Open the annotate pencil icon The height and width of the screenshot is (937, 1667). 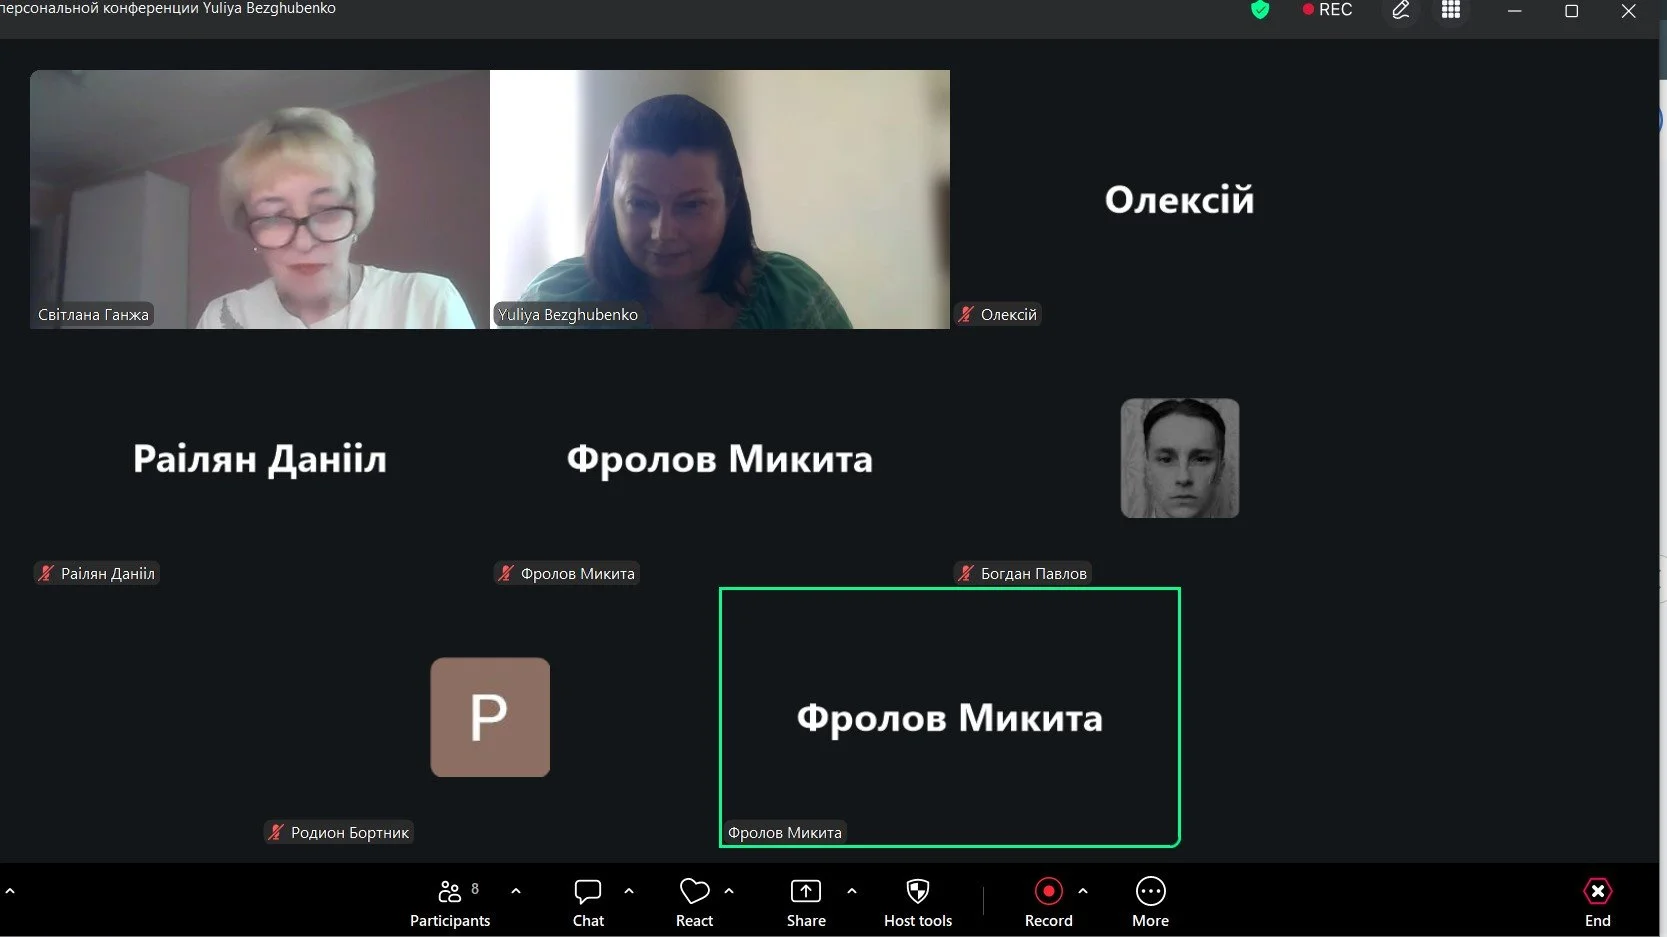(x=1401, y=10)
